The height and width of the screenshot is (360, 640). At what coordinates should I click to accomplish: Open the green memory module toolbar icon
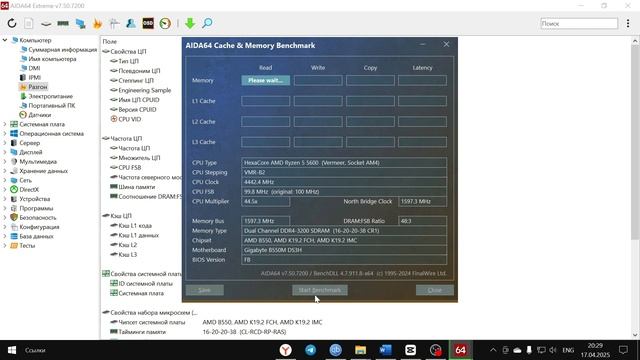pos(63,23)
